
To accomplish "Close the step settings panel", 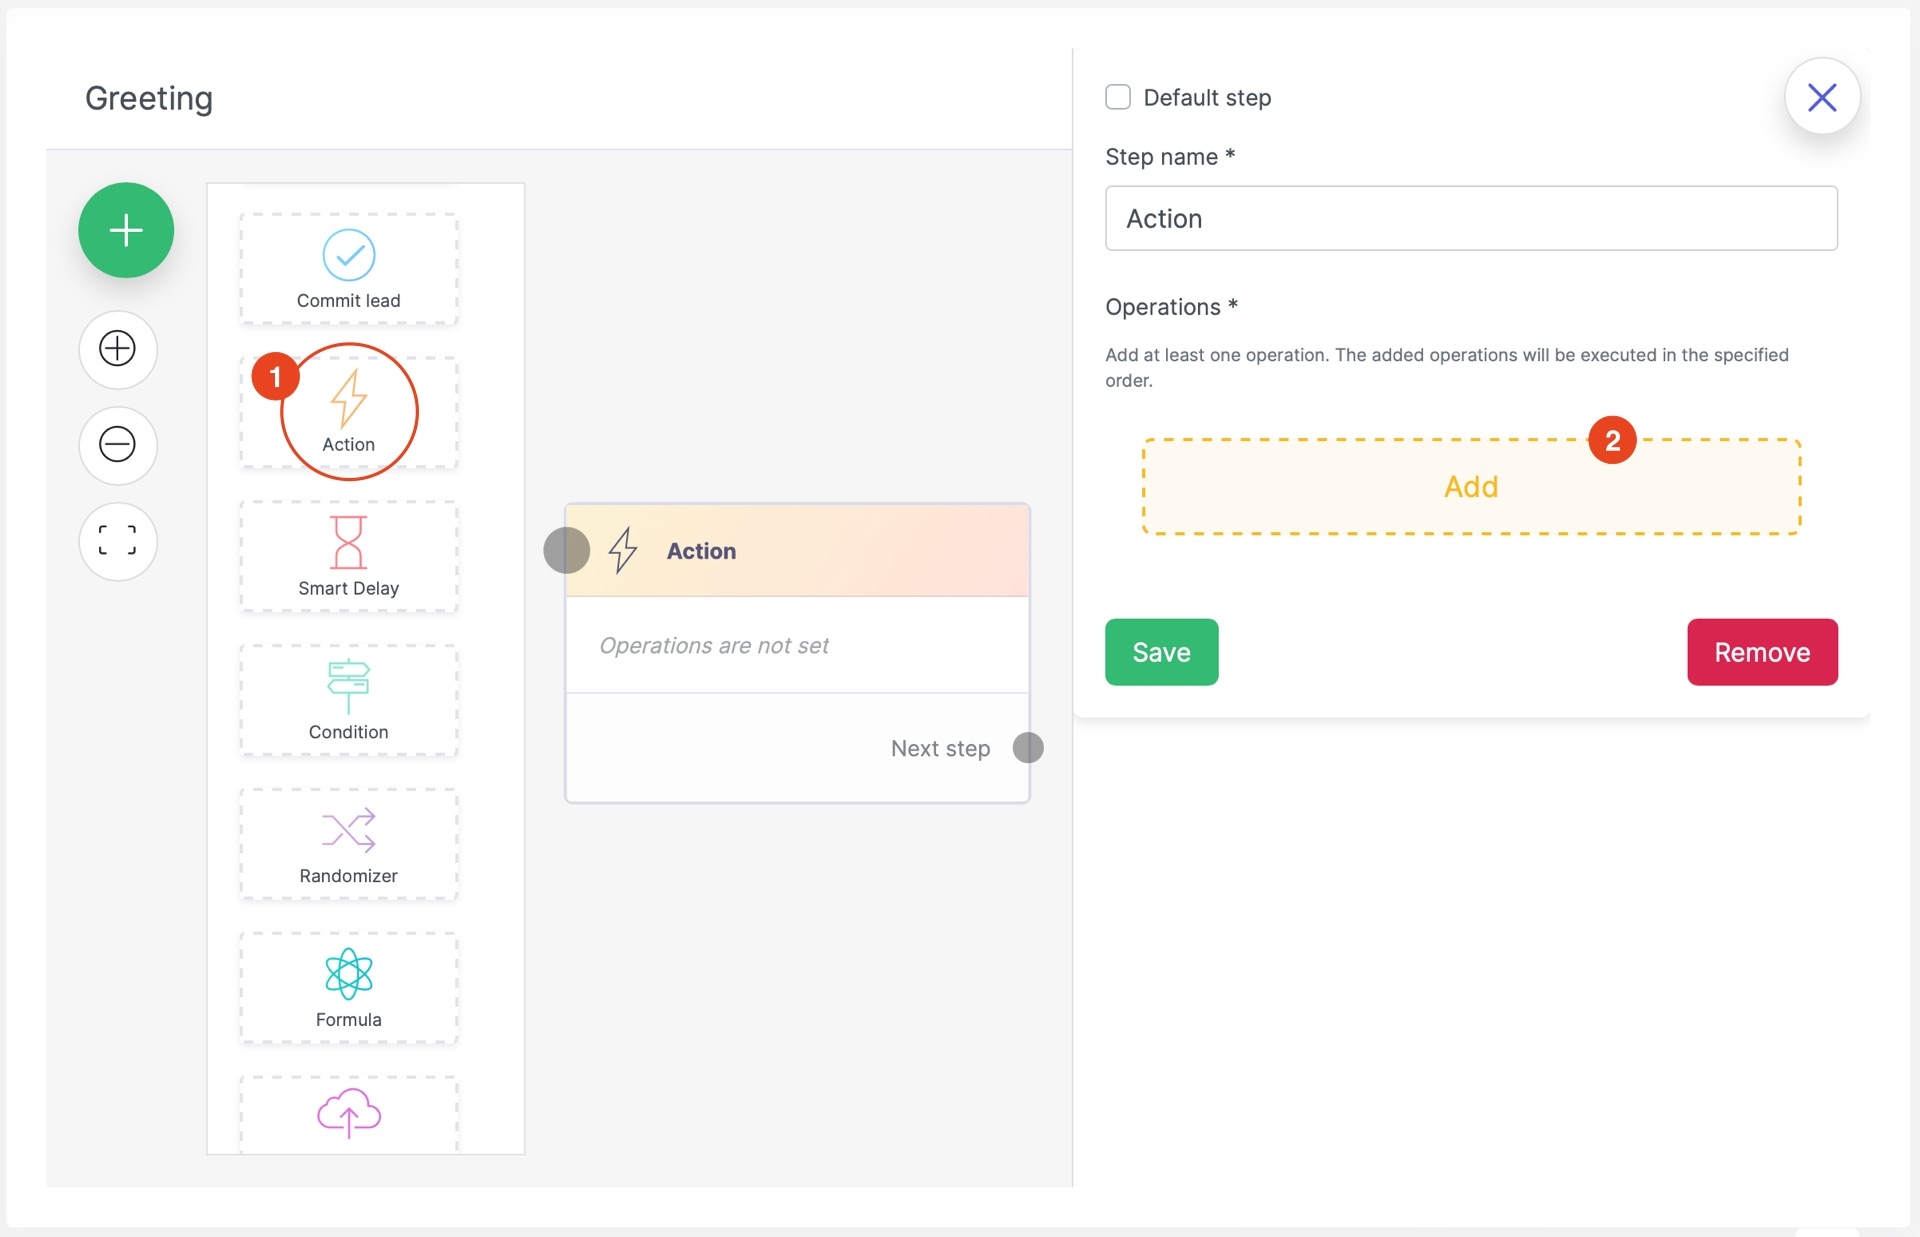I will point(1821,97).
